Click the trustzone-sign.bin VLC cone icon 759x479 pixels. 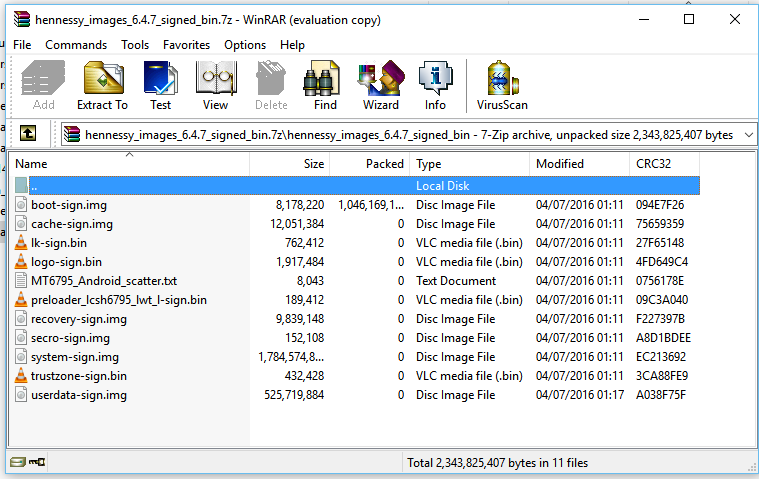[x=21, y=376]
